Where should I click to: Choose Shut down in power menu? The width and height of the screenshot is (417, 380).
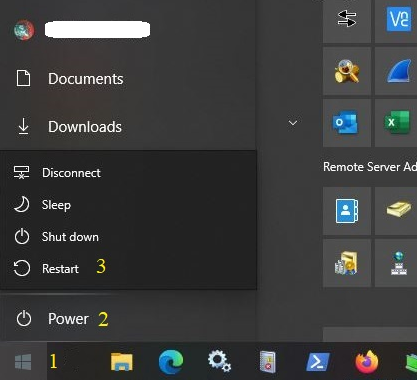128,237
